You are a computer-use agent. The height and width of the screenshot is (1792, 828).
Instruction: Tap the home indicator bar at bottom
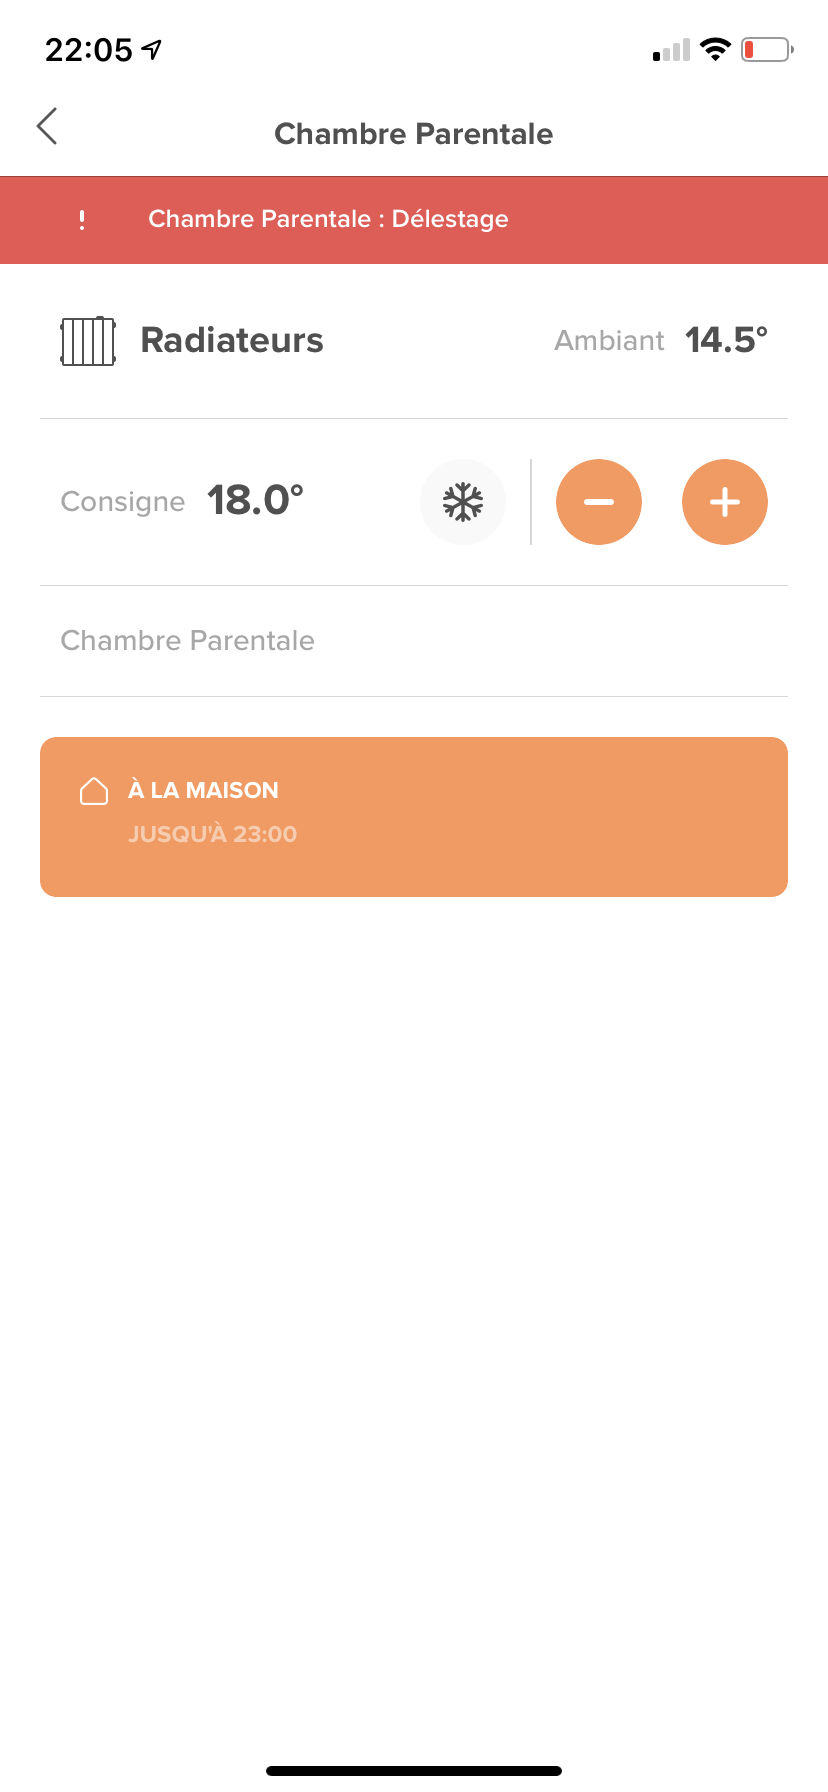click(414, 1771)
